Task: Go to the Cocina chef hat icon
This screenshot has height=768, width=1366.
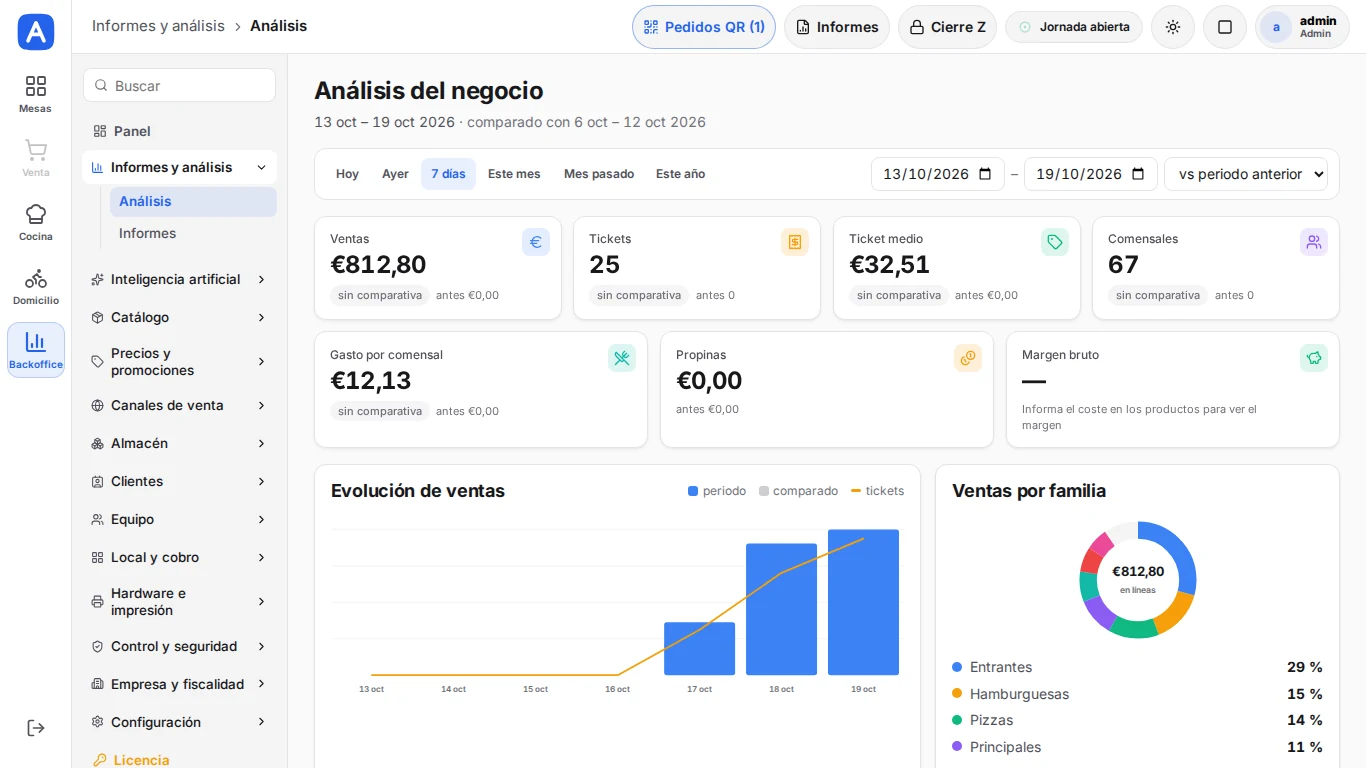Action: point(36,214)
